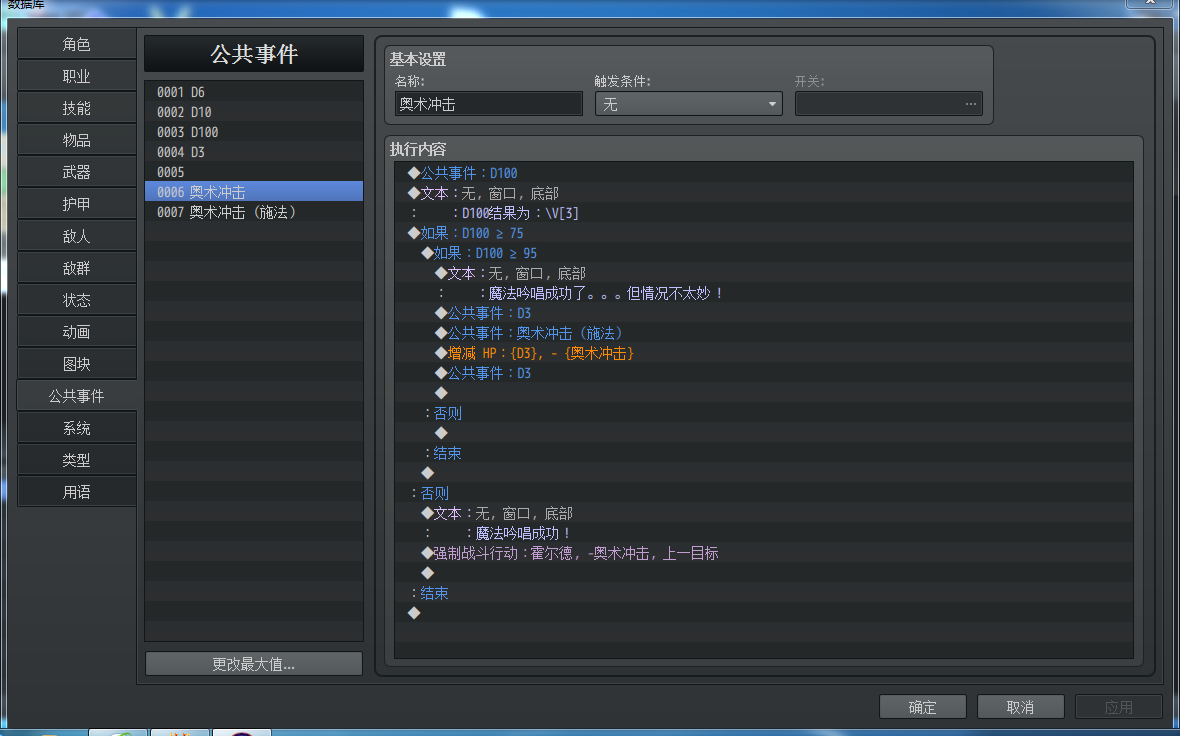Pick the empty common event 0005
The image size is (1180, 736).
point(254,172)
